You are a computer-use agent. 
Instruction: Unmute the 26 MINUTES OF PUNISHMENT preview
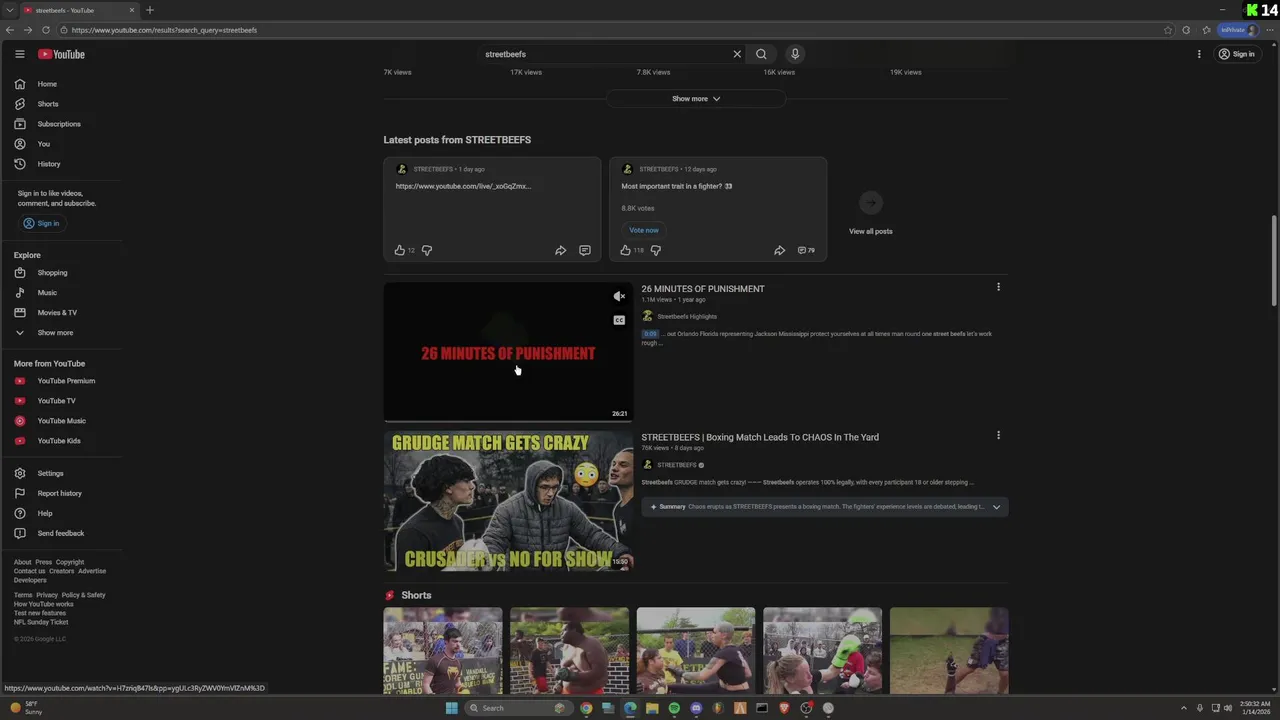[619, 296]
